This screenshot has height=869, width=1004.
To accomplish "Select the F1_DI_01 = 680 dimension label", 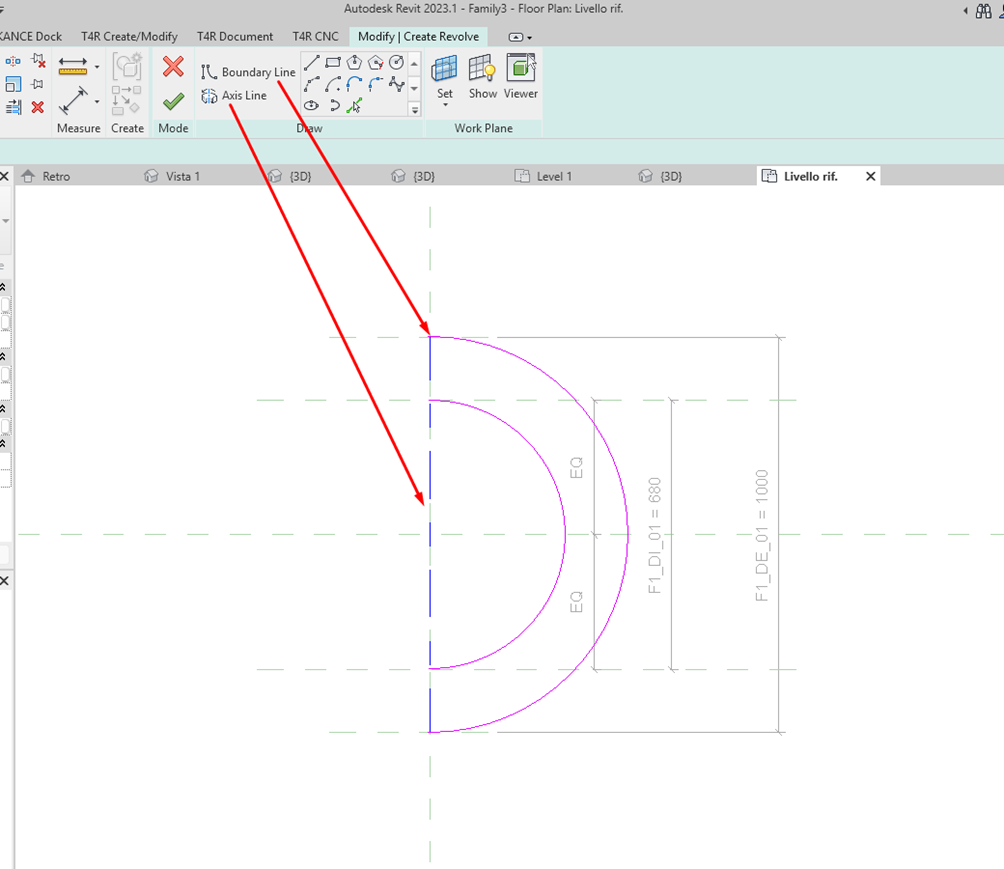I will tap(654, 535).
